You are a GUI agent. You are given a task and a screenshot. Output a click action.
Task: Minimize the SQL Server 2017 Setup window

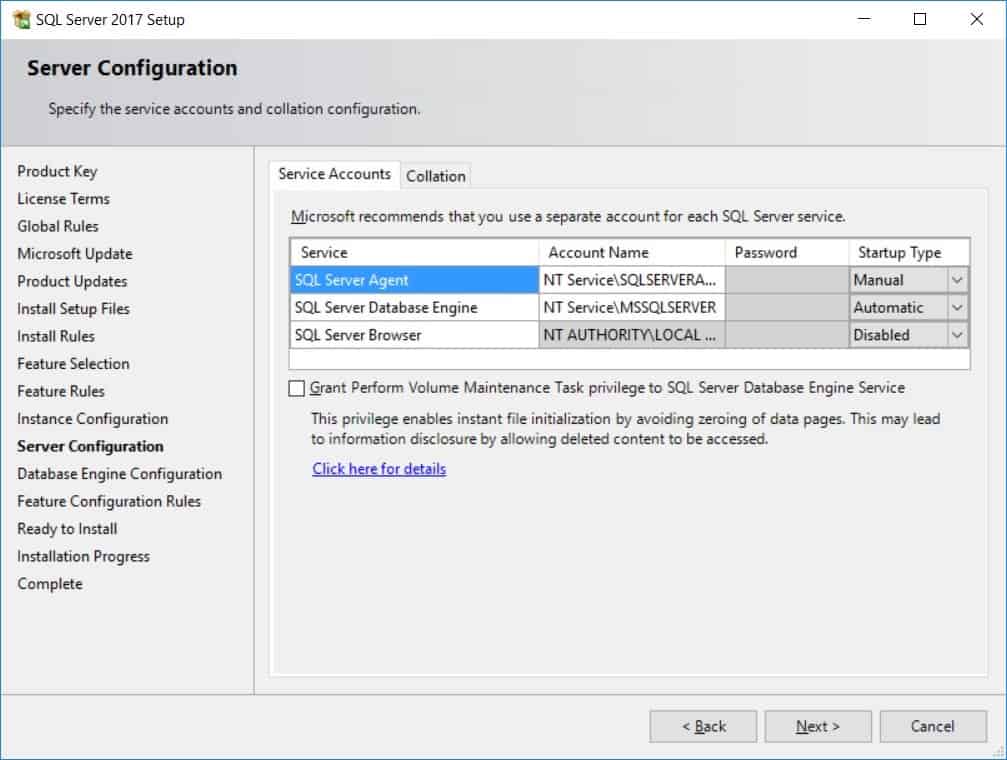864,19
